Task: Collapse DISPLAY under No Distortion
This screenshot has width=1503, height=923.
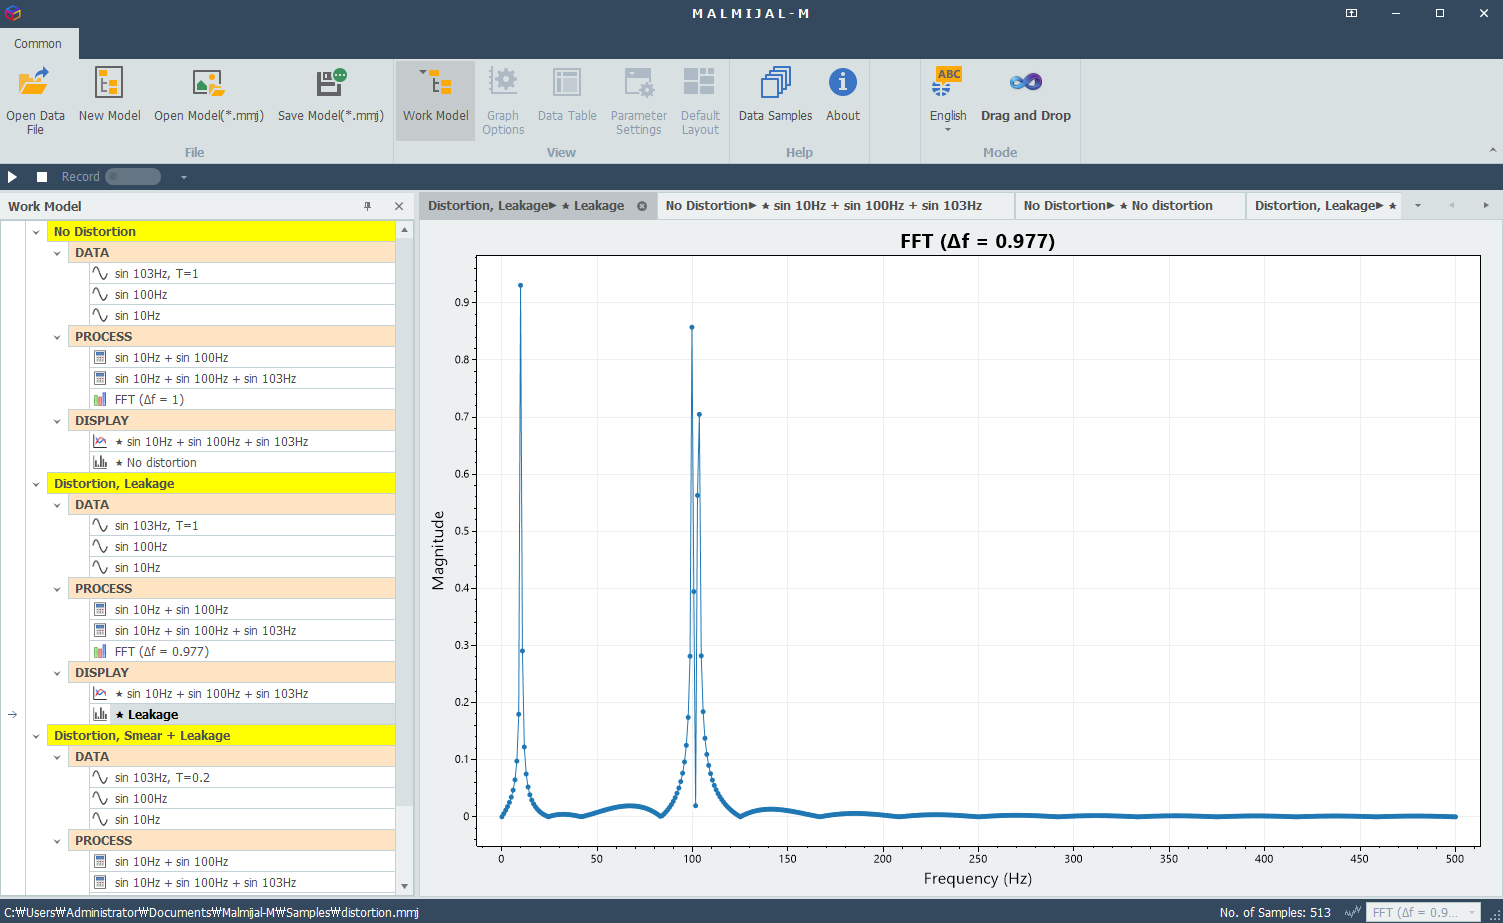Action: coord(57,421)
